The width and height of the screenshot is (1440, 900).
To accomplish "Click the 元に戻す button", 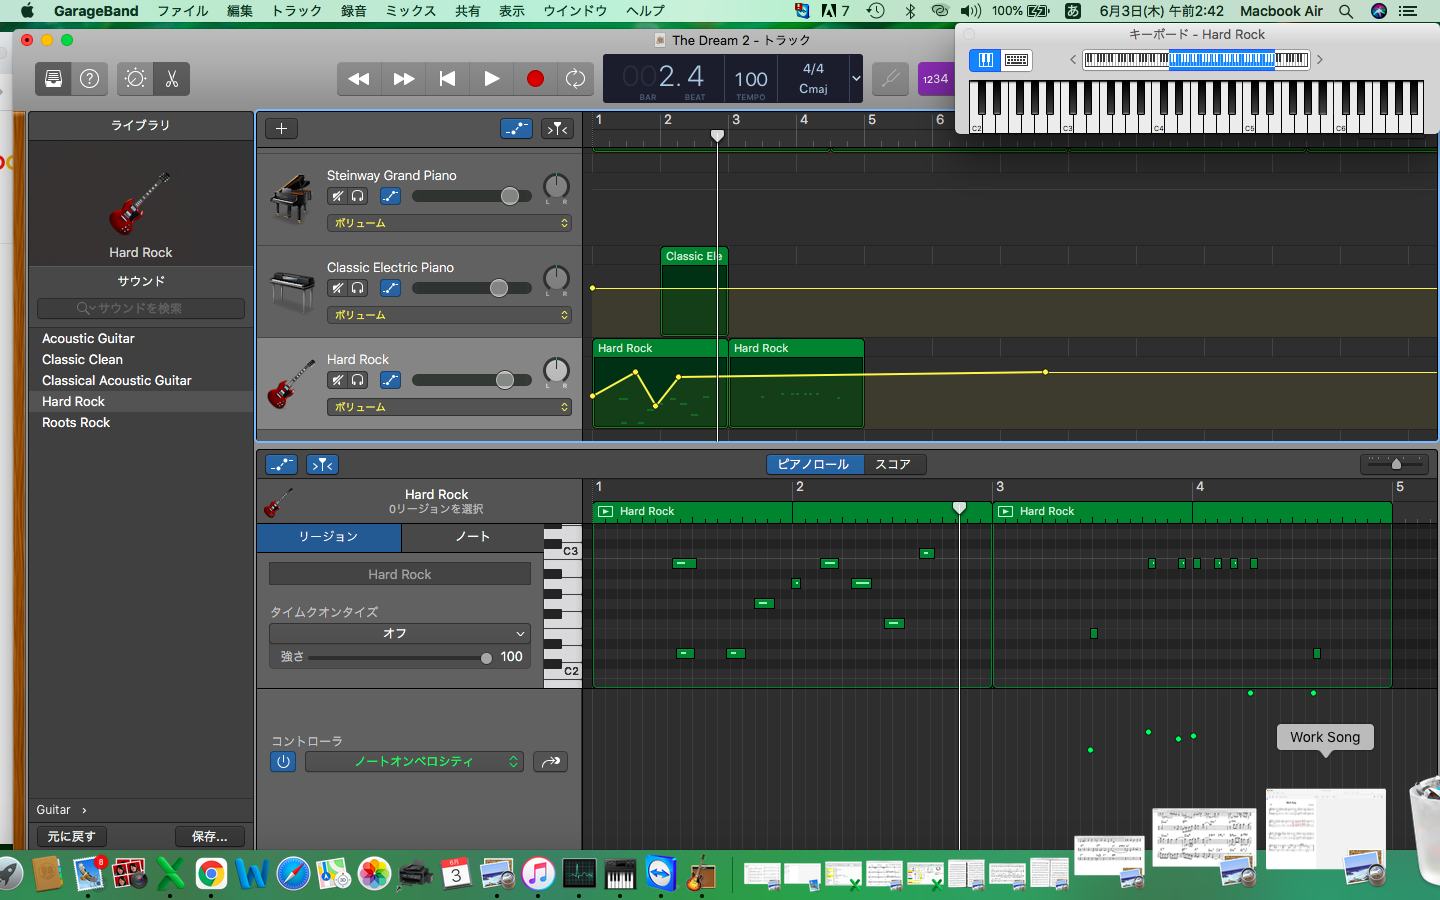I will tap(71, 836).
